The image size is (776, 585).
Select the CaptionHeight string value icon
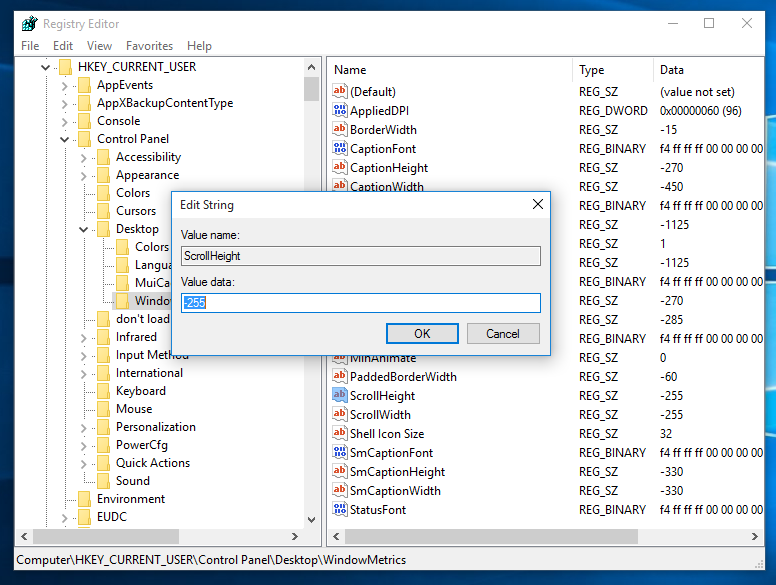pos(340,167)
